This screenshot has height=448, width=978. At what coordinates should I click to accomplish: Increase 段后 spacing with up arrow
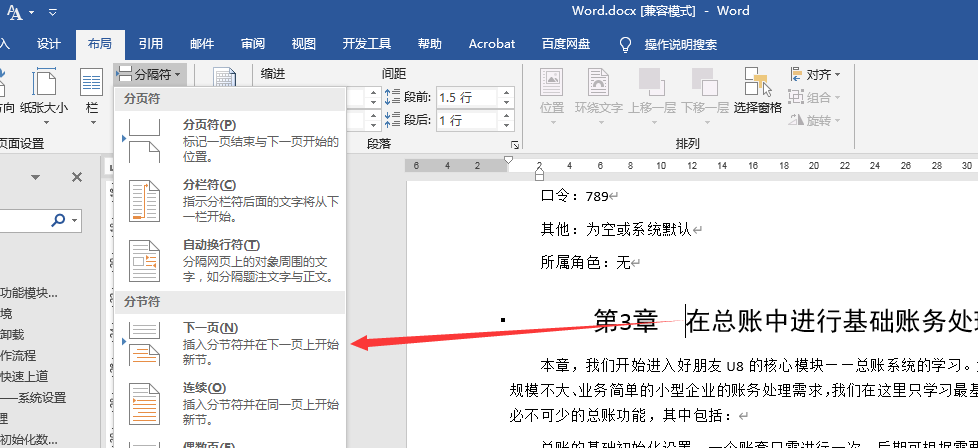pyautogui.click(x=506, y=115)
